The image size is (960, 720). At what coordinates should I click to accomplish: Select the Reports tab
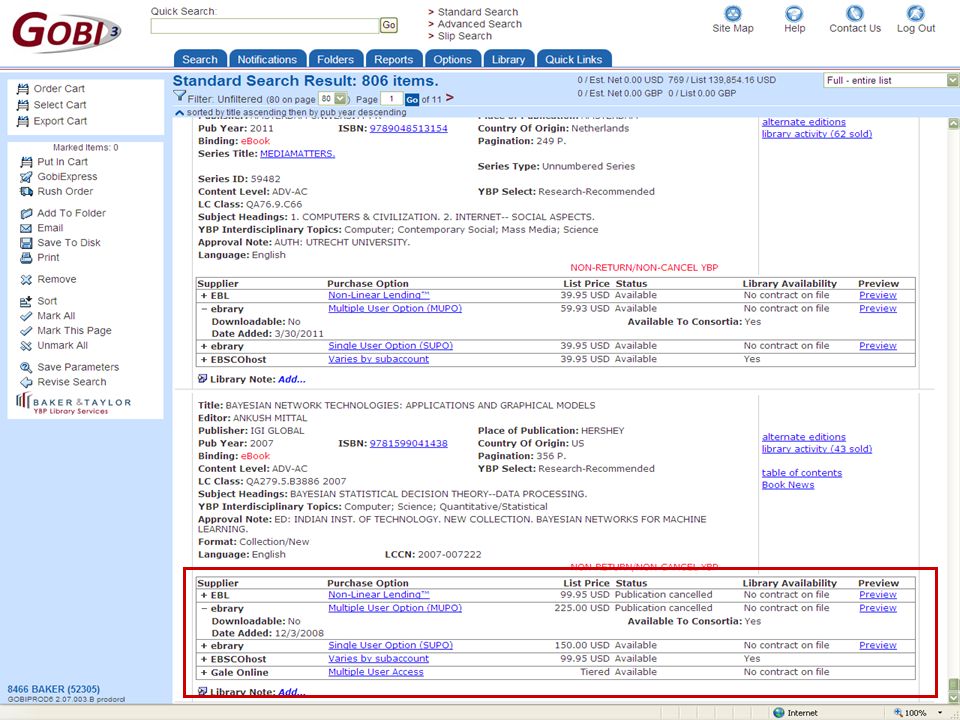point(394,59)
